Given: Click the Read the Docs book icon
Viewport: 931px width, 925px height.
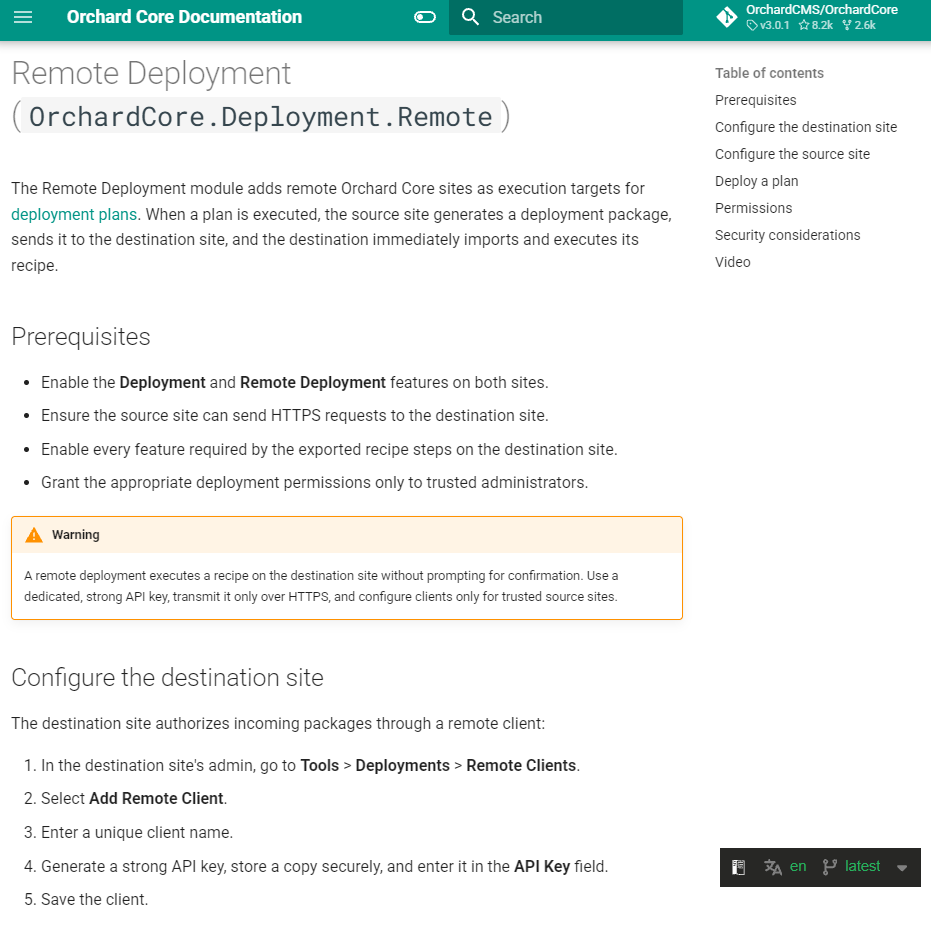Looking at the screenshot, I should 738,867.
